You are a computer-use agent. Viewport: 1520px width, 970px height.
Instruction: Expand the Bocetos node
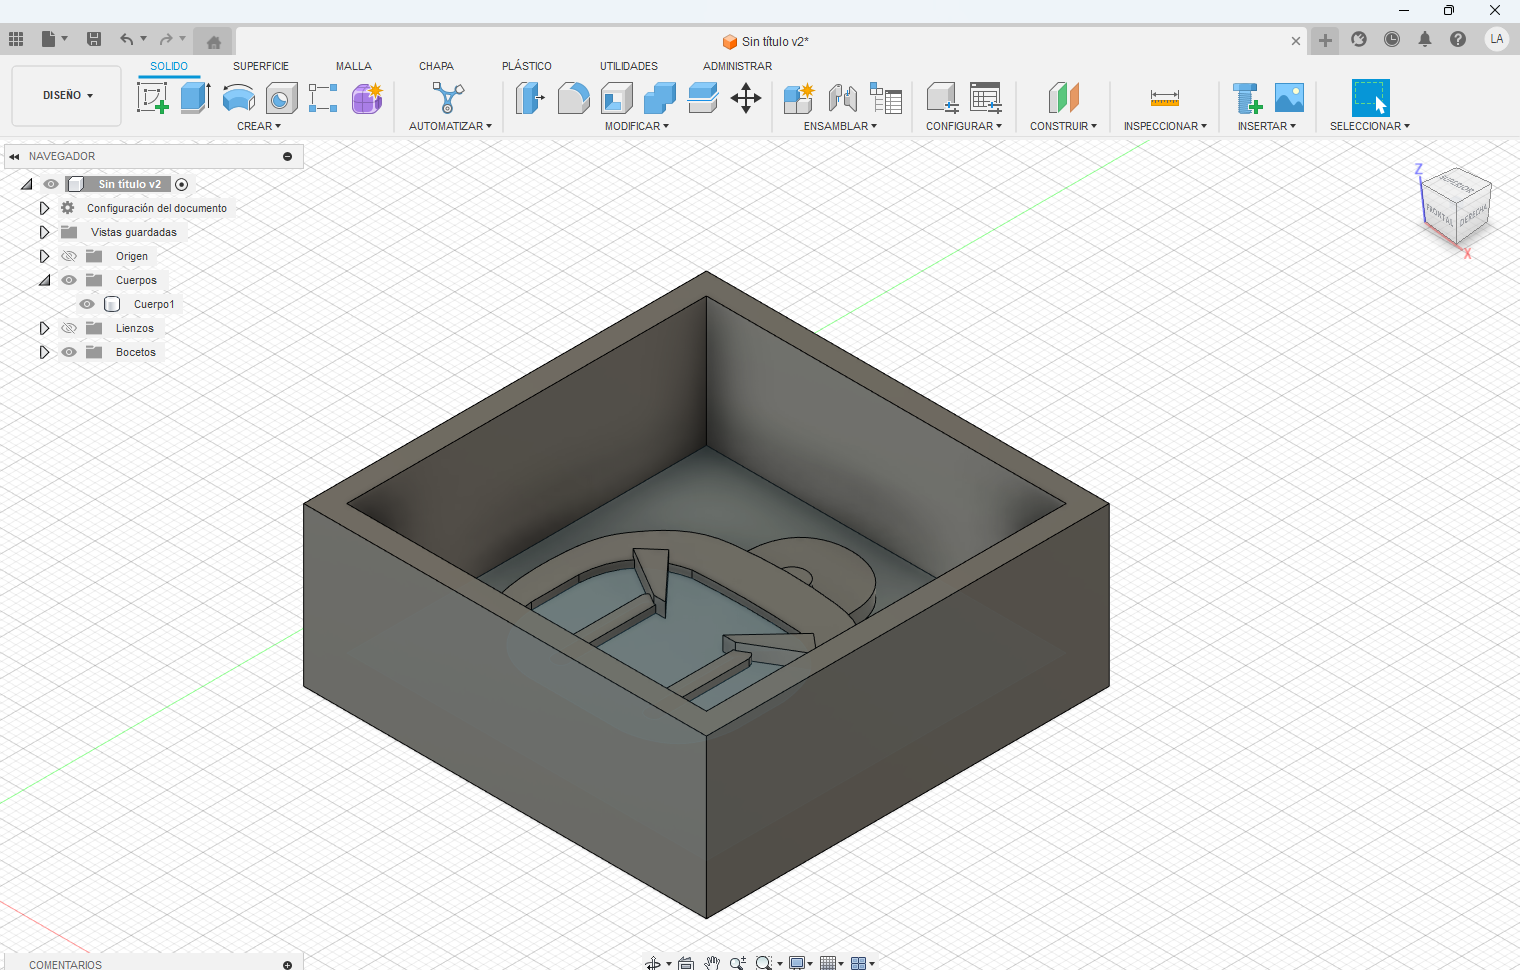(44, 352)
